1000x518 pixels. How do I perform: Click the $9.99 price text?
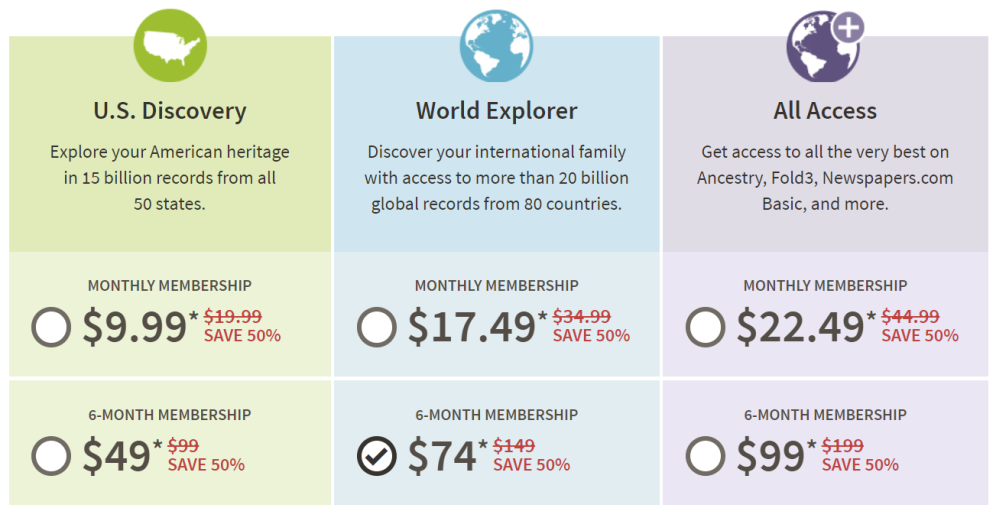(135, 327)
